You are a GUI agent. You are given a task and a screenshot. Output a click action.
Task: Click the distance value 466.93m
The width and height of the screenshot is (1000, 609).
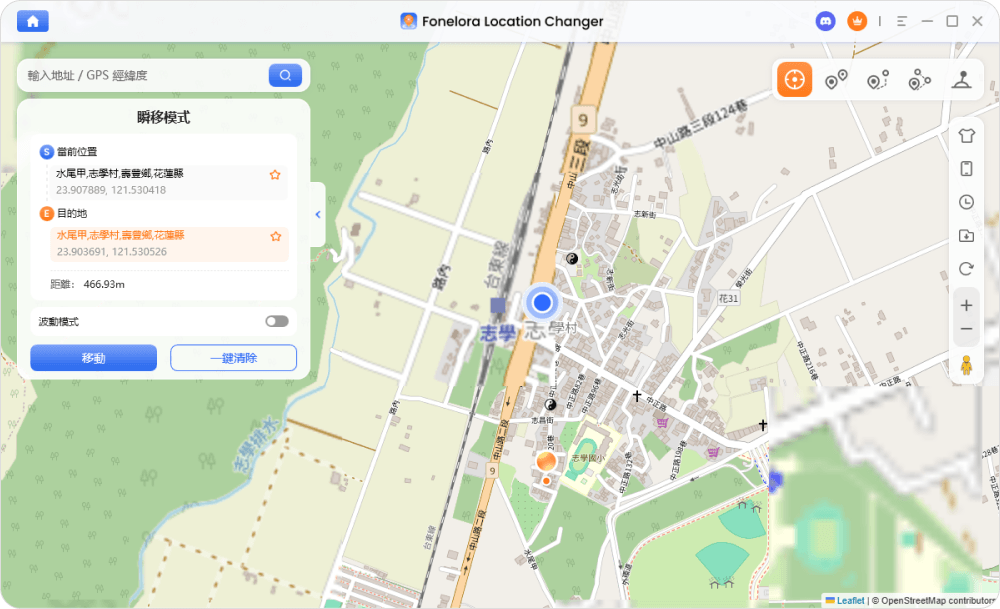tap(104, 284)
